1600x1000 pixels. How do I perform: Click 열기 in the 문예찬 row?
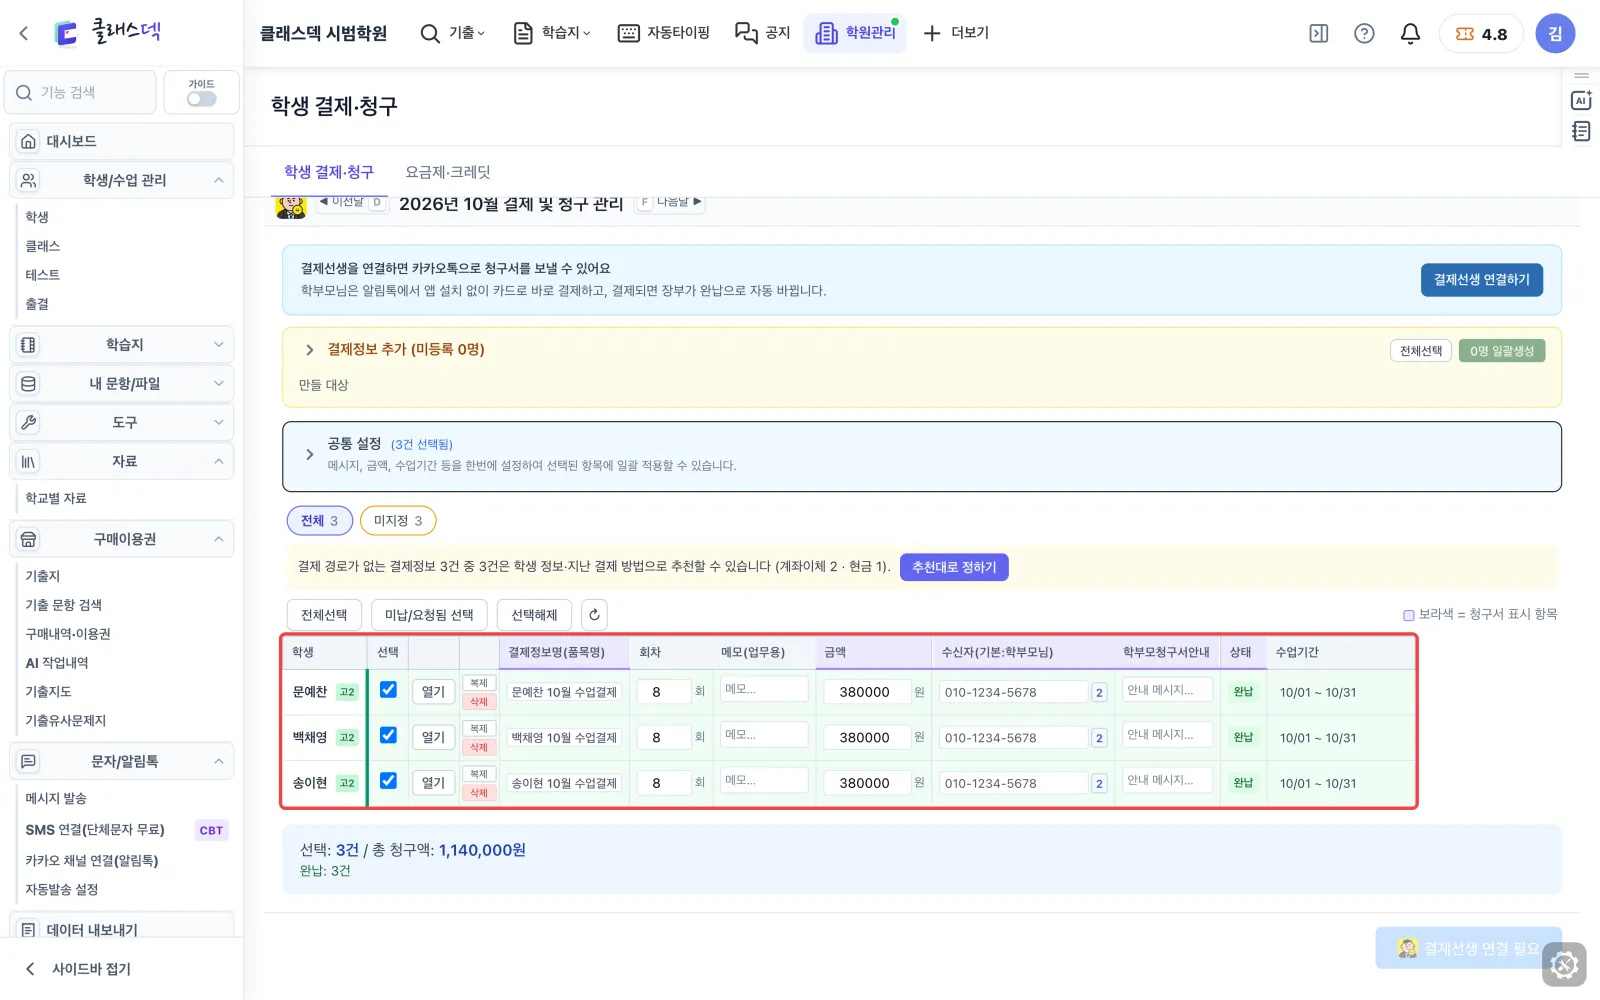coord(433,691)
